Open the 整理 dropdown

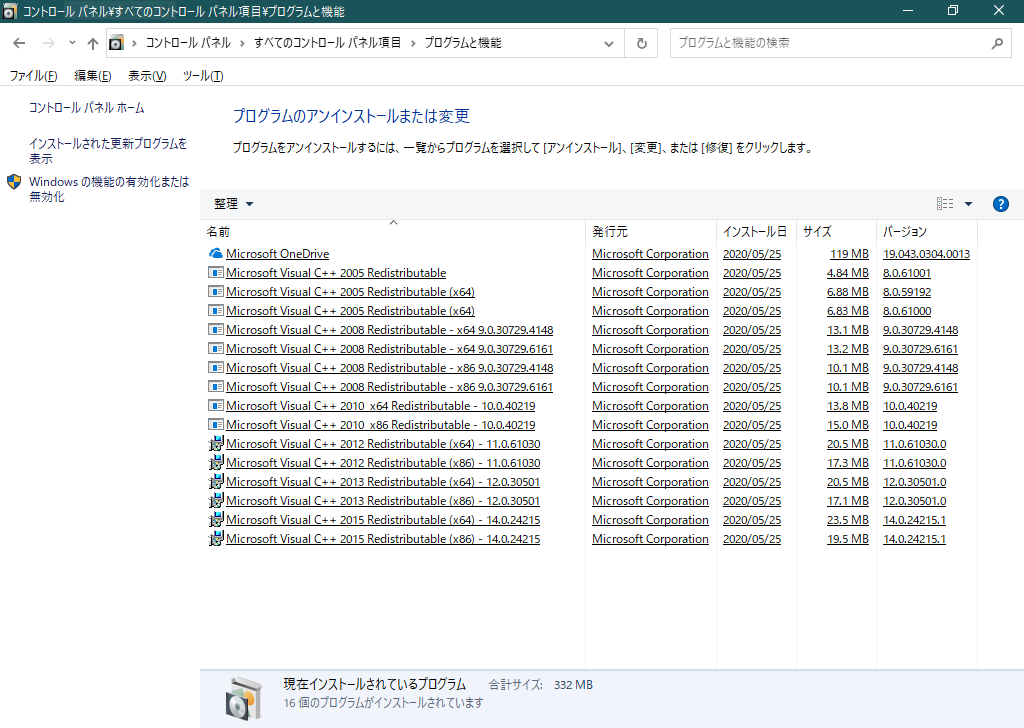tap(233, 204)
